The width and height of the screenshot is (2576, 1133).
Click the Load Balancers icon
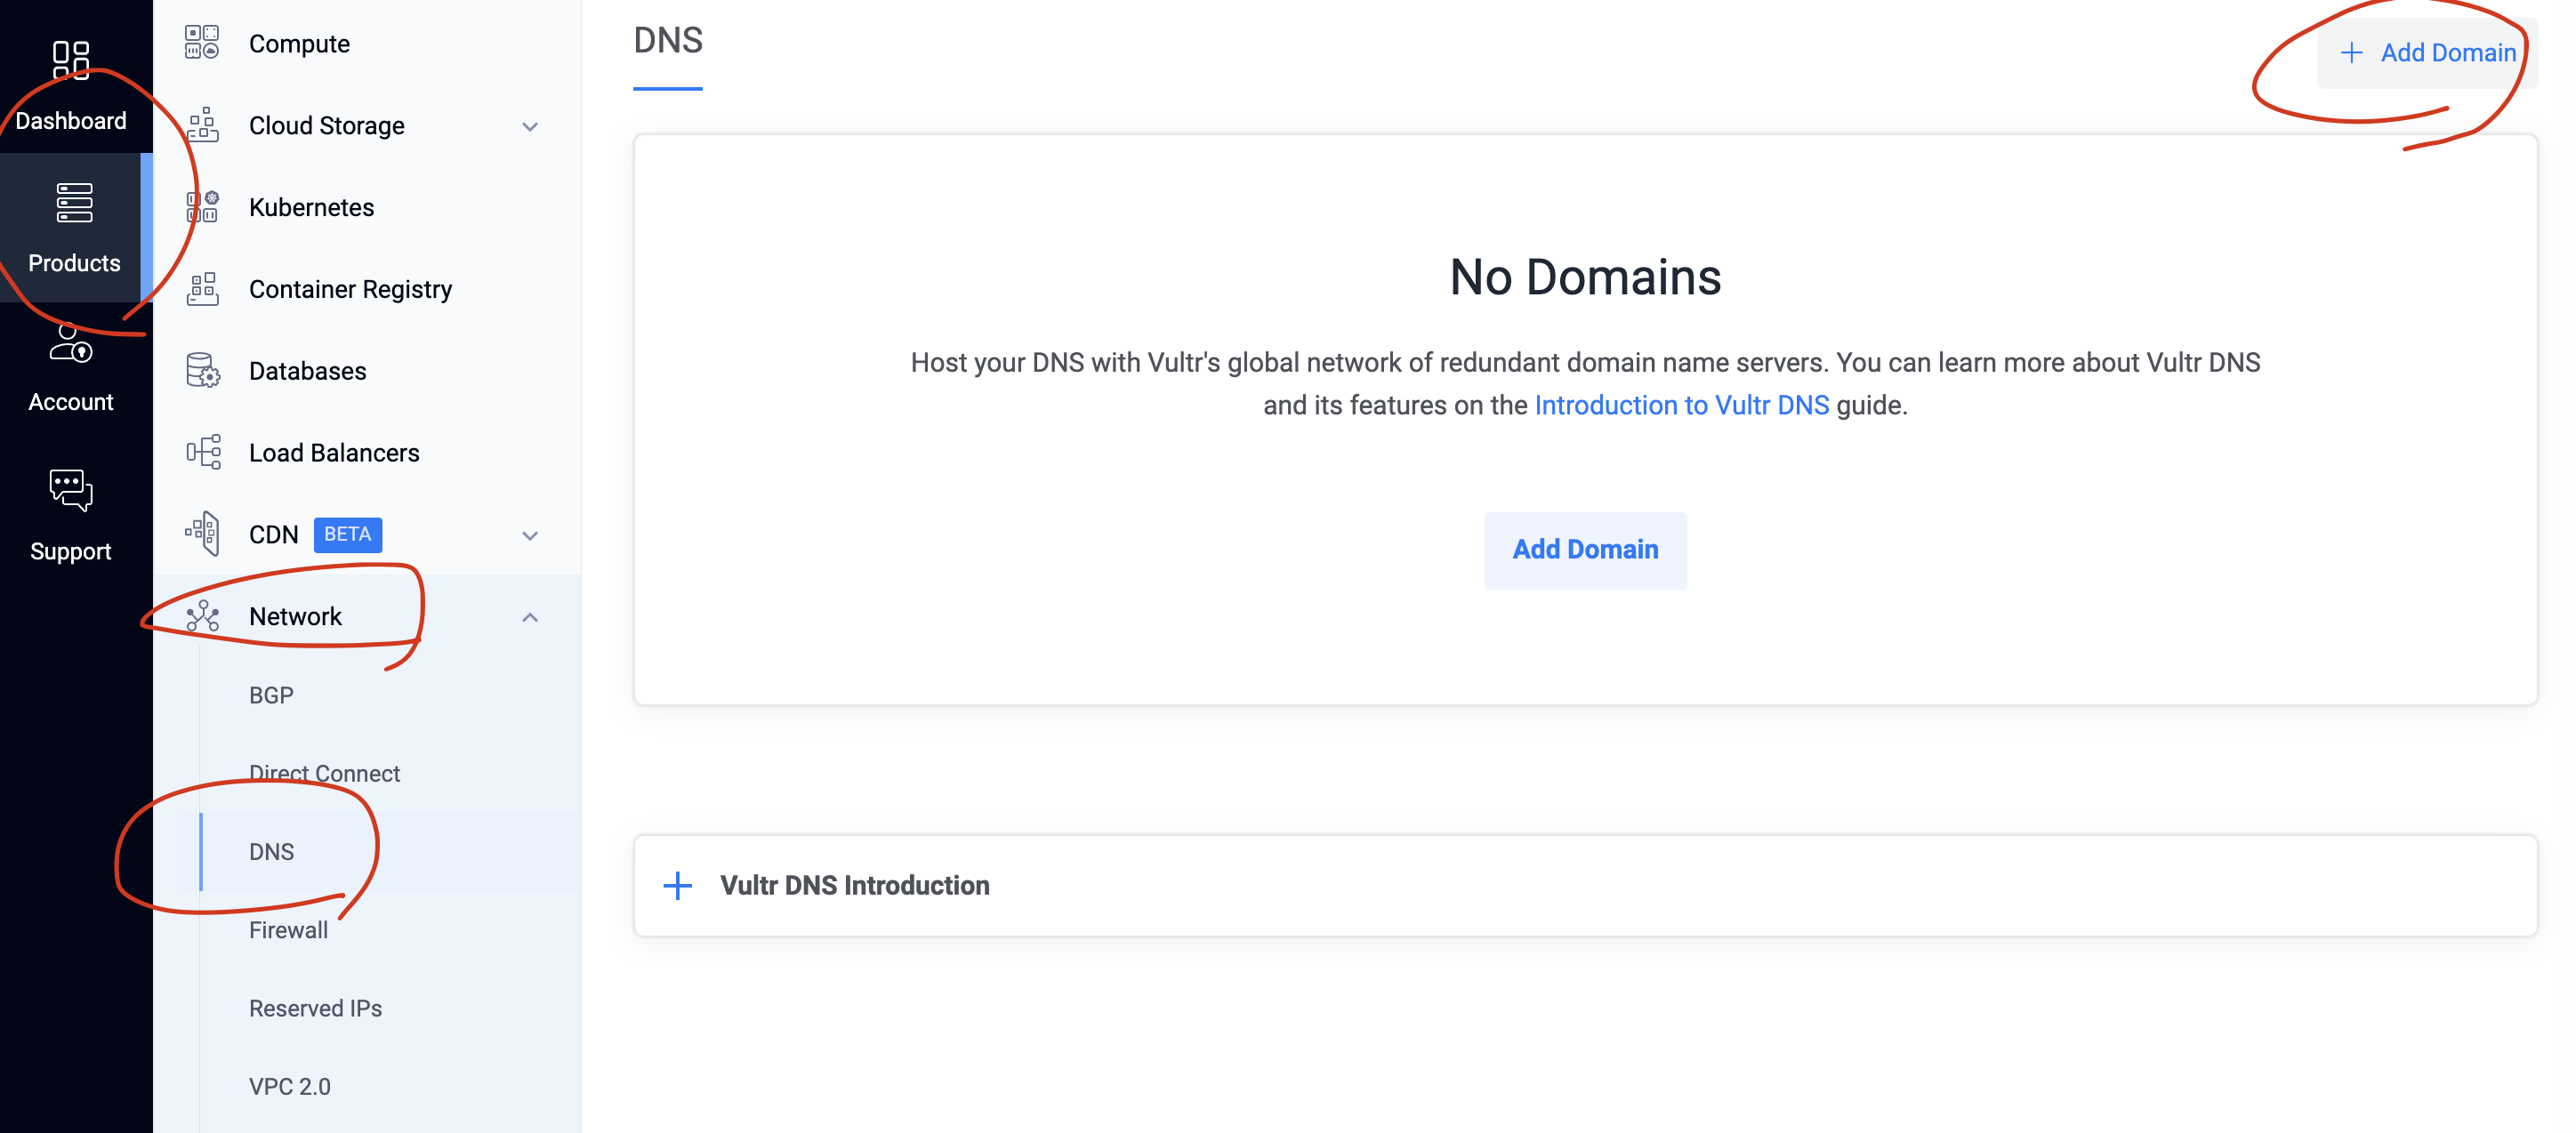coord(202,453)
